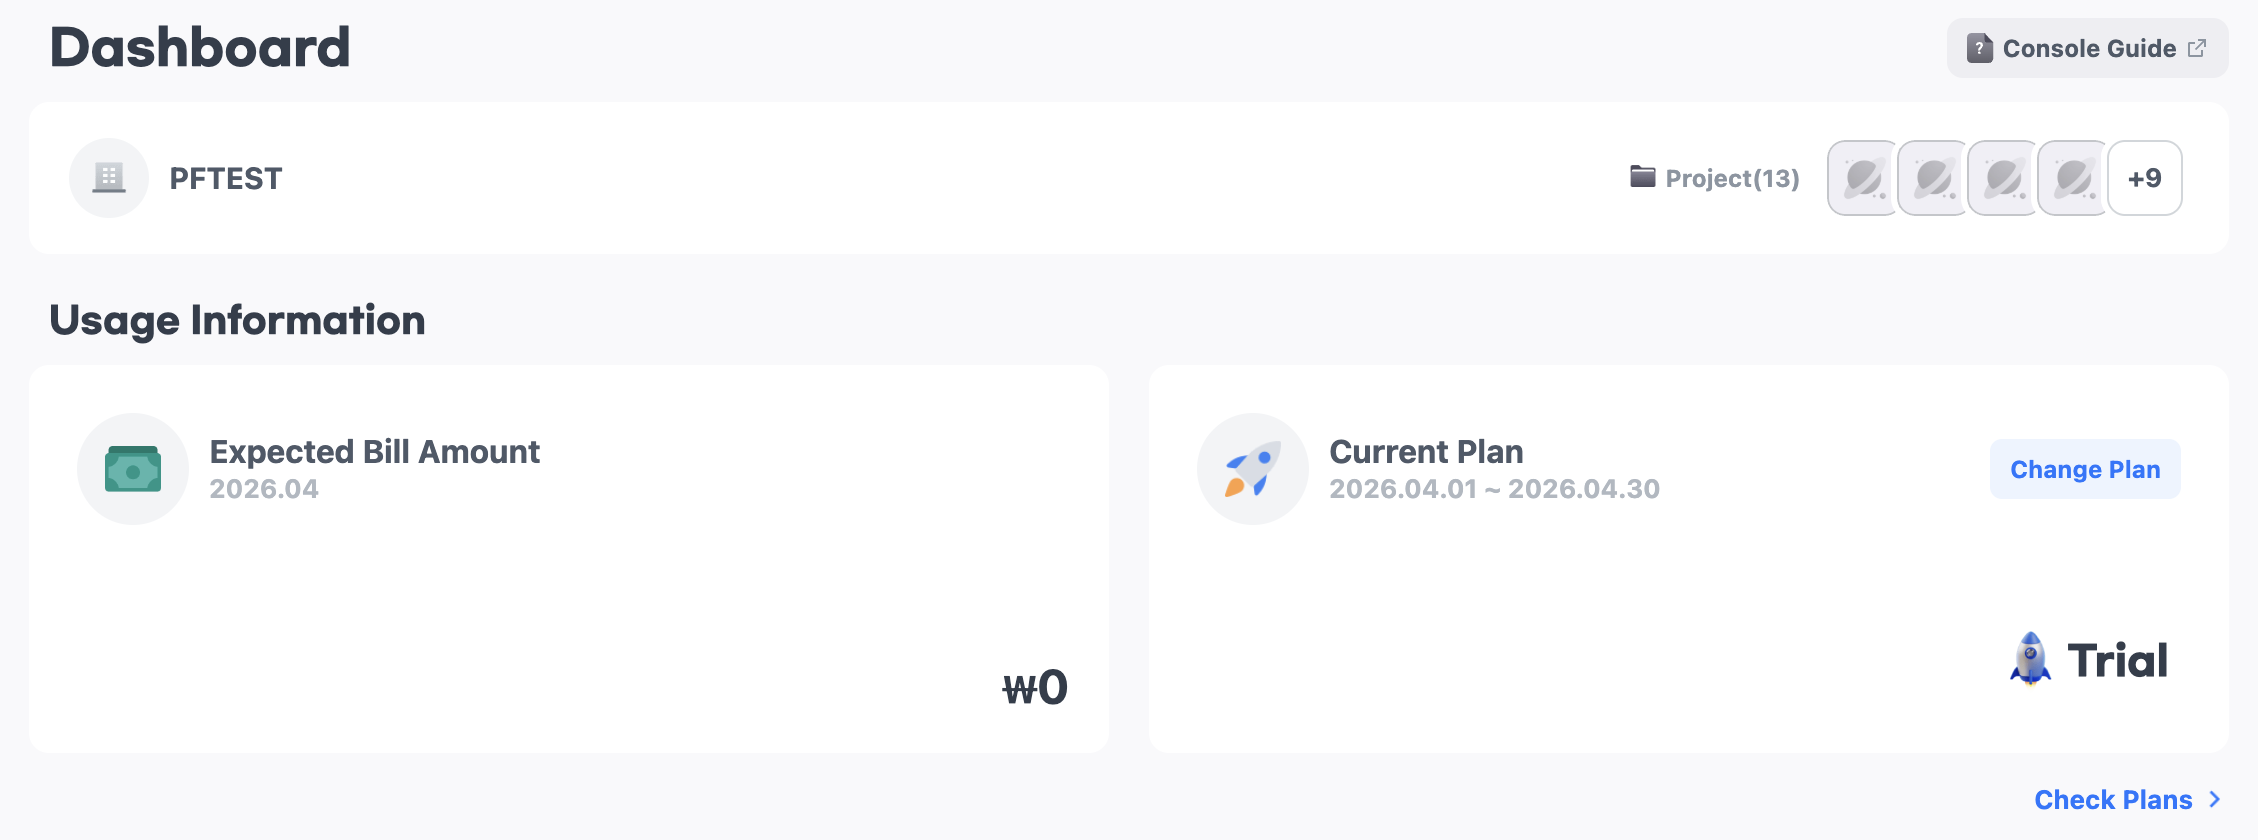This screenshot has height=840, width=2258.
Task: Click the green money bill icon
Action: click(x=133, y=469)
